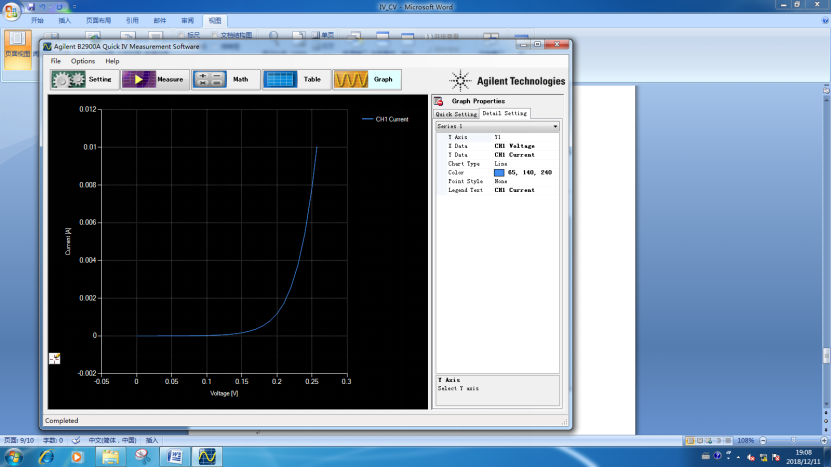Open the Word 插入 ribbon tab
The width and height of the screenshot is (831, 468).
pyautogui.click(x=65, y=21)
